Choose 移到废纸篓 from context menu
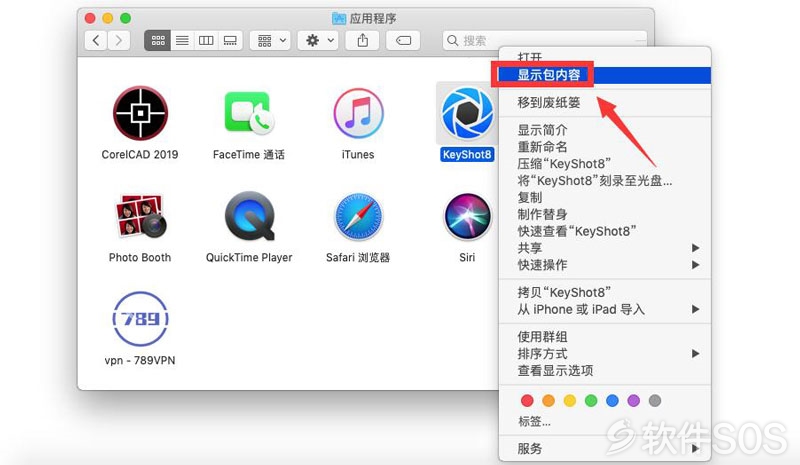This screenshot has height=465, width=800. [x=605, y=103]
